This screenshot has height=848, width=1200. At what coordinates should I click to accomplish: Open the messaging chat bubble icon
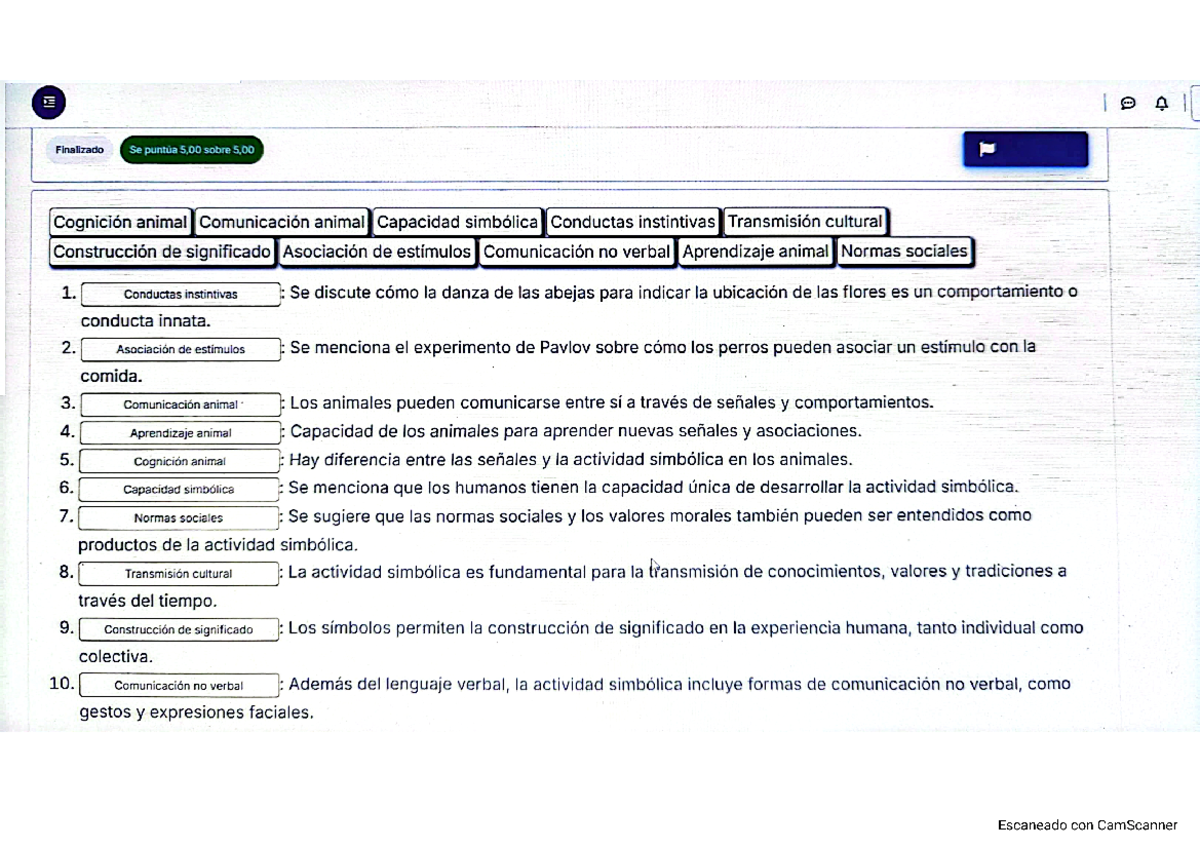(x=1128, y=102)
